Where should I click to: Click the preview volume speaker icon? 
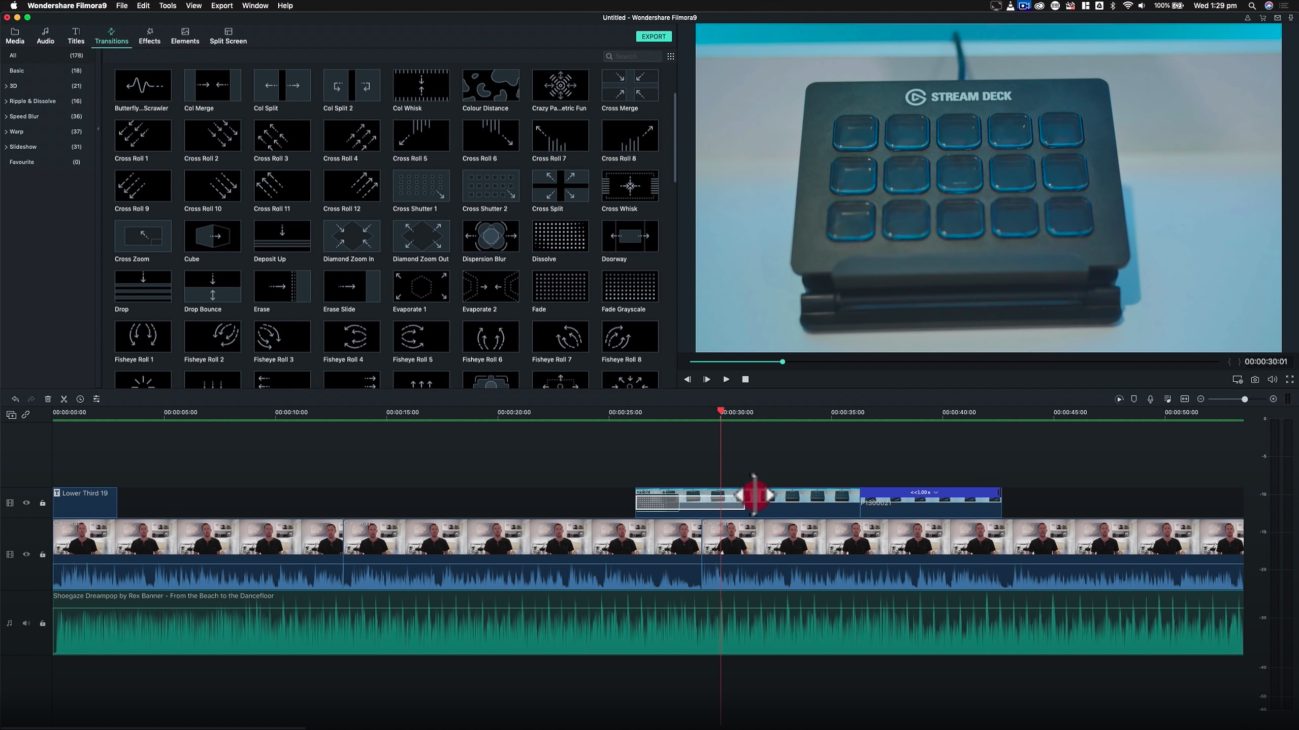point(1272,379)
